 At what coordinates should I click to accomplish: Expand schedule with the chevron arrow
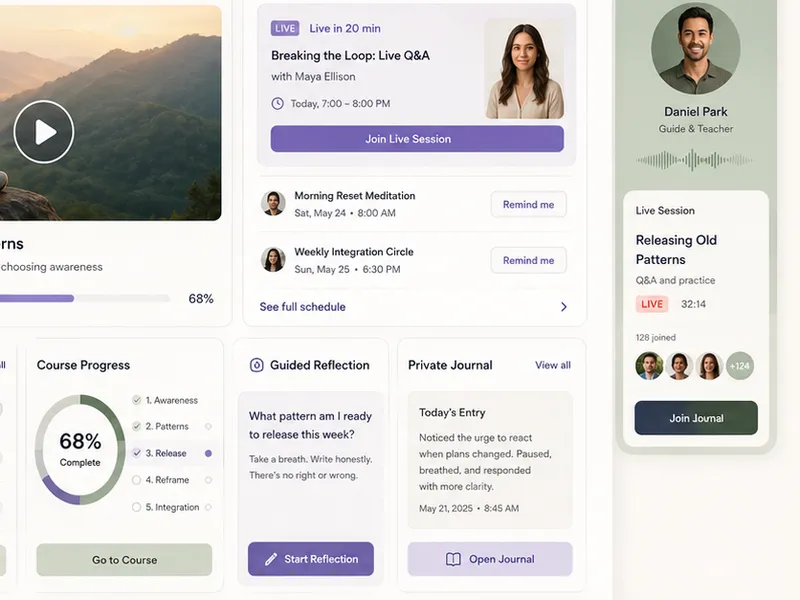pyautogui.click(x=564, y=307)
